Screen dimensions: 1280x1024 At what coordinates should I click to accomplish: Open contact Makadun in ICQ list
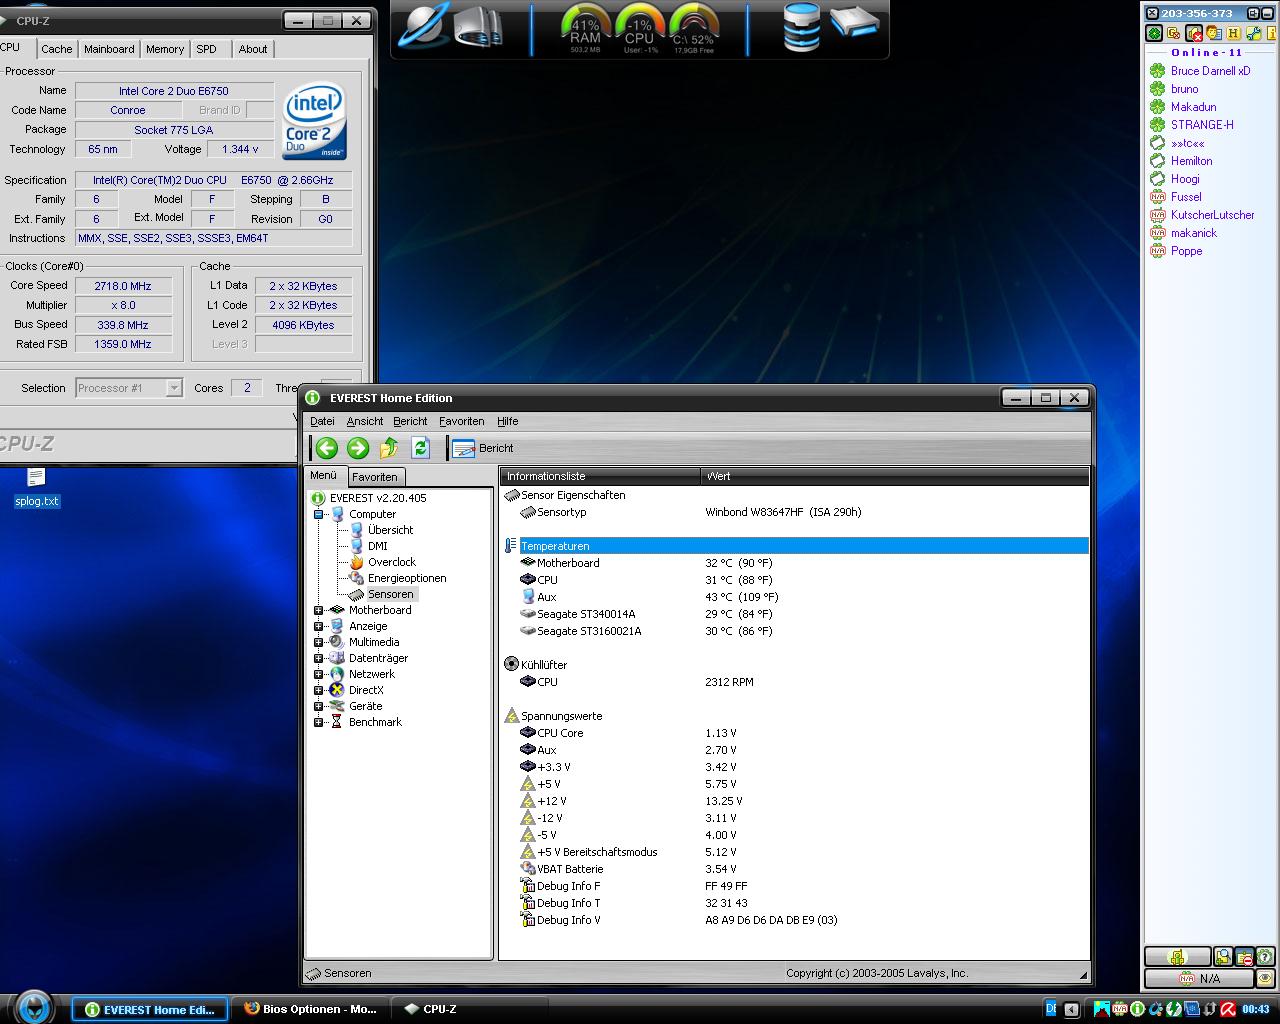pos(1193,107)
